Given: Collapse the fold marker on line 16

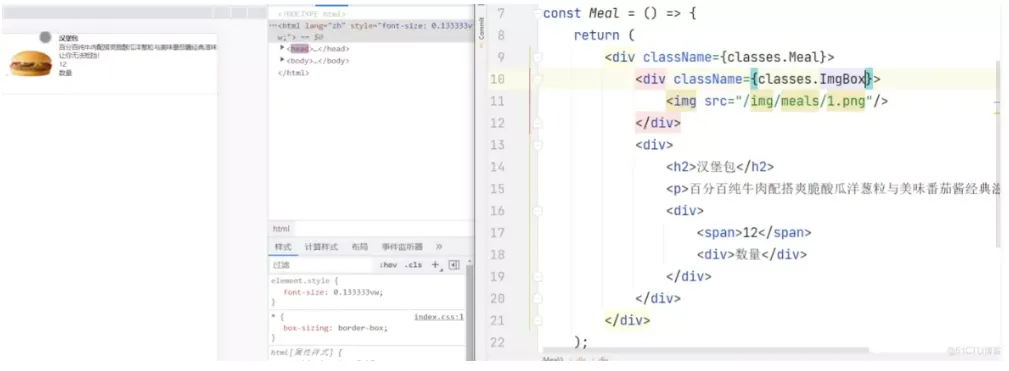Looking at the screenshot, I should 538,211.
